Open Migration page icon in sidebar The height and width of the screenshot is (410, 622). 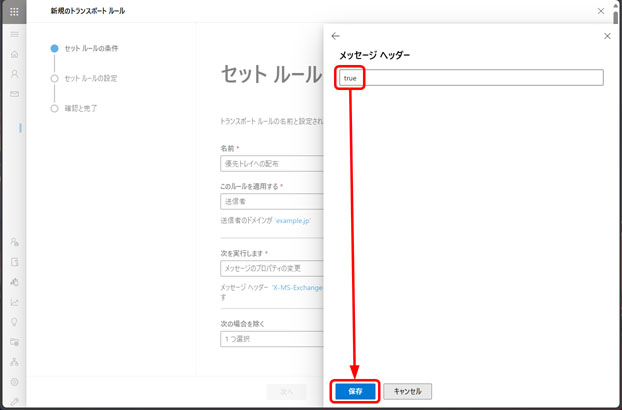pos(14,262)
